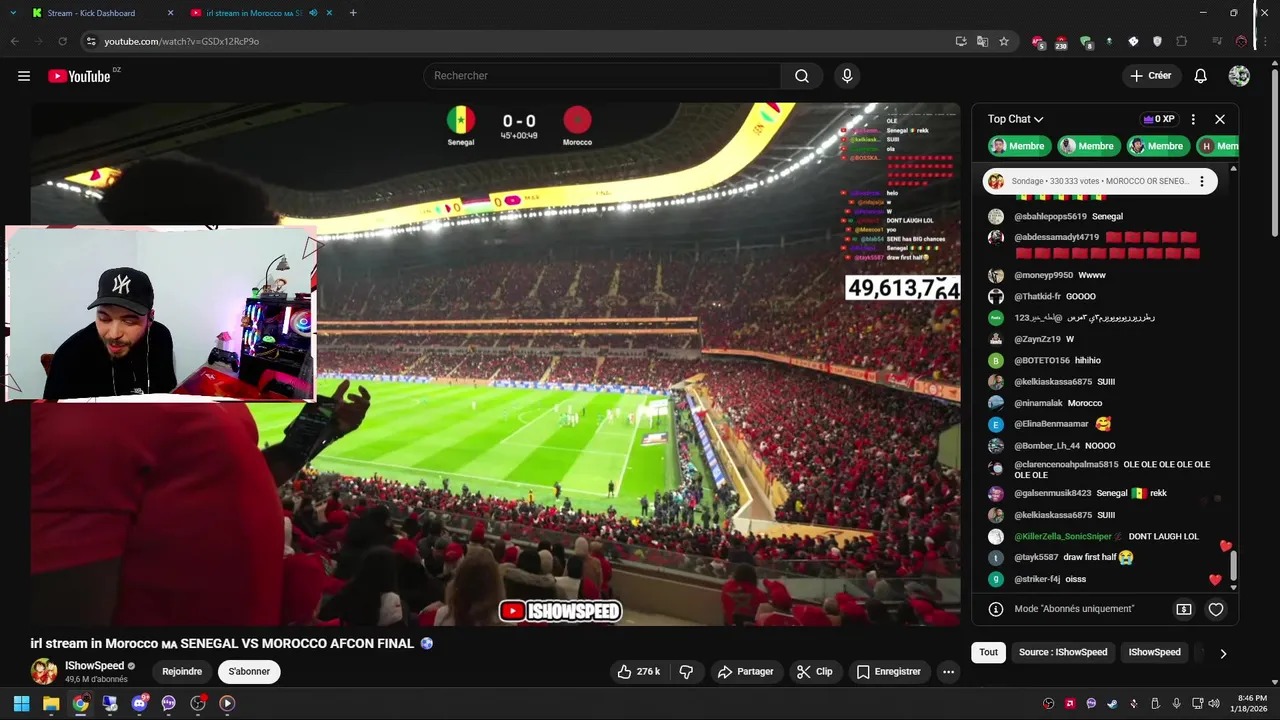
Task: Click the Super Chat dollar icon
Action: point(1184,609)
